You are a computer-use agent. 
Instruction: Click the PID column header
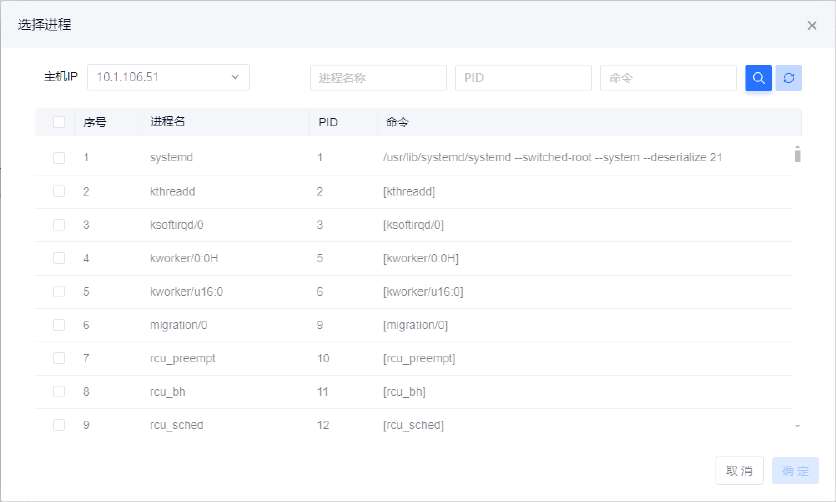click(x=328, y=122)
